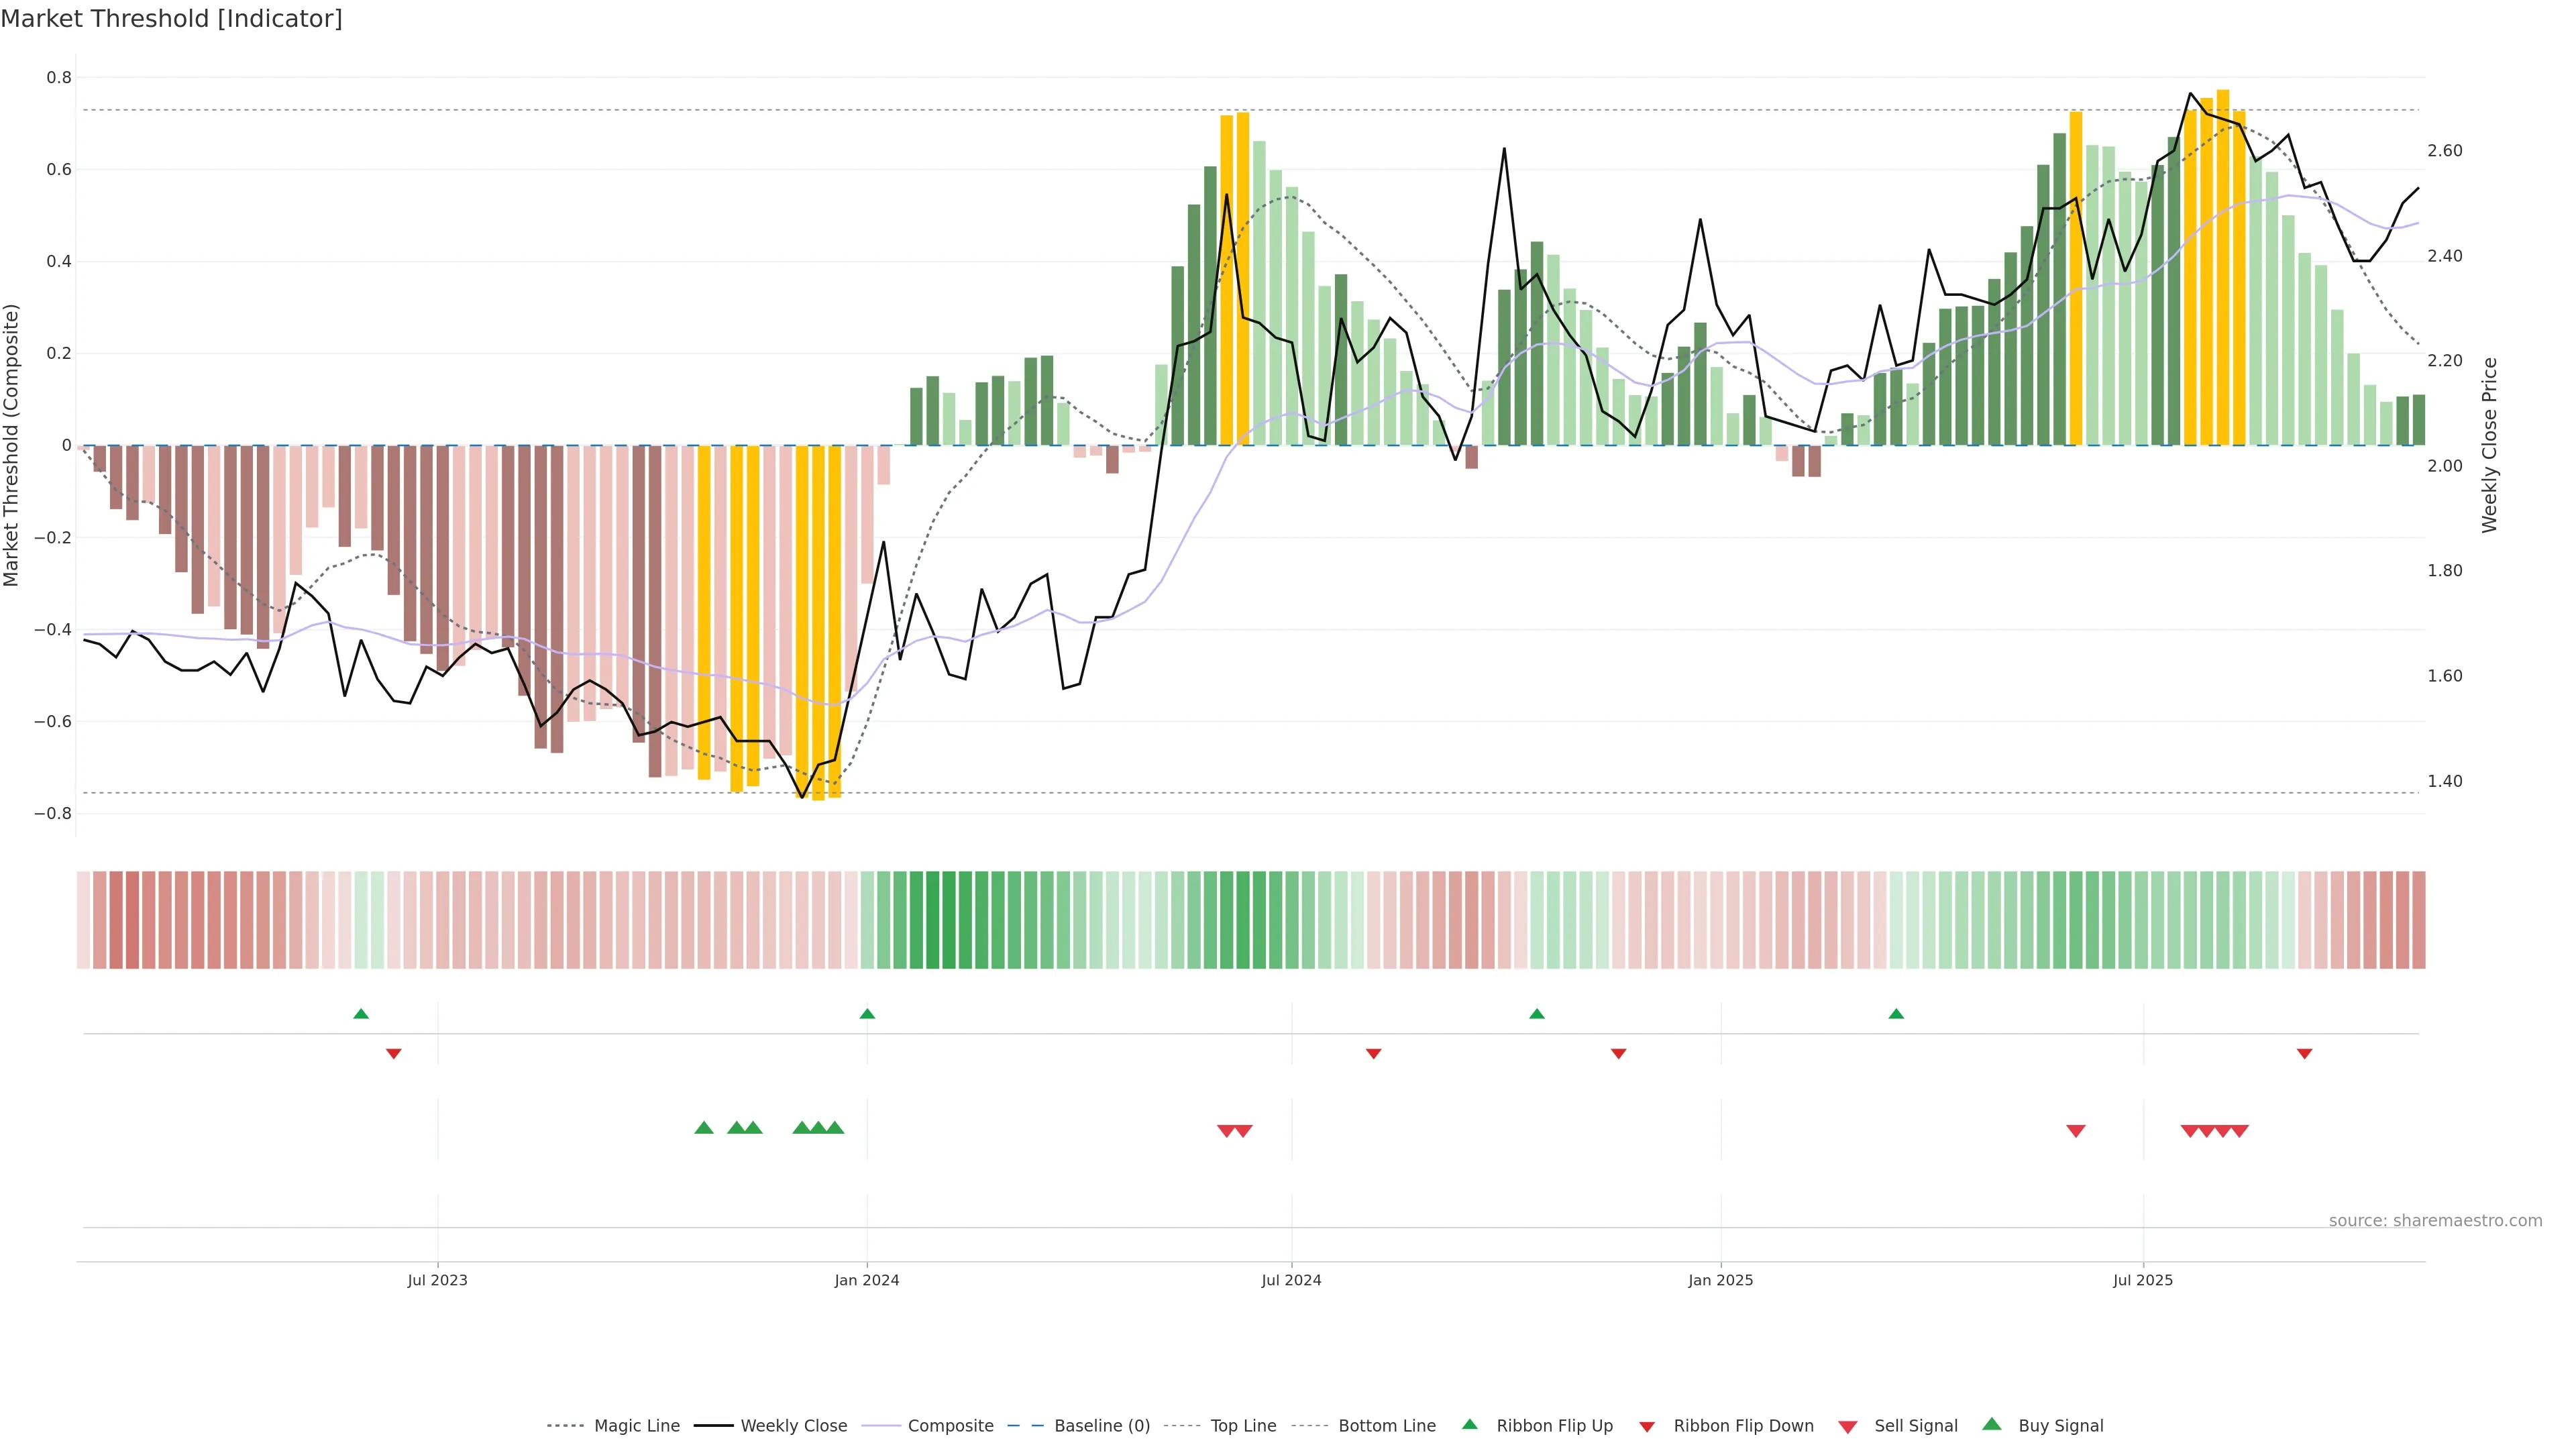
Task: Click Sell Signal legend red triangle
Action: [x=1848, y=1426]
